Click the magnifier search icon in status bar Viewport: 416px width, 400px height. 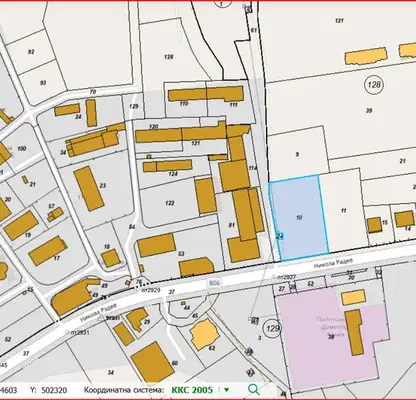pos(254,389)
